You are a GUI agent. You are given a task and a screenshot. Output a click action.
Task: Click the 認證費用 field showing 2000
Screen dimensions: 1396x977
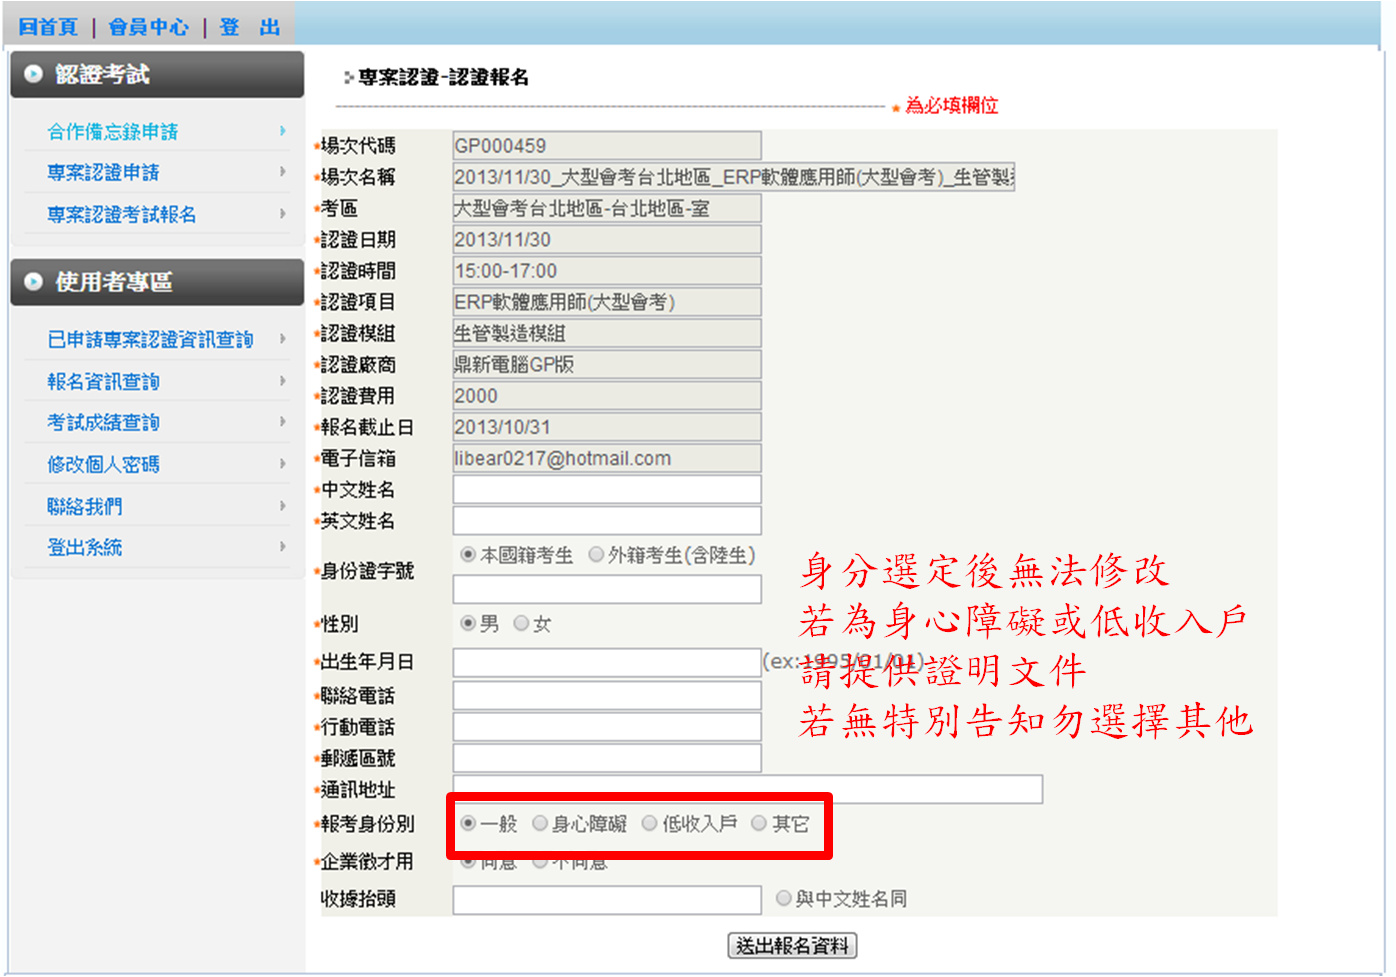click(x=607, y=396)
